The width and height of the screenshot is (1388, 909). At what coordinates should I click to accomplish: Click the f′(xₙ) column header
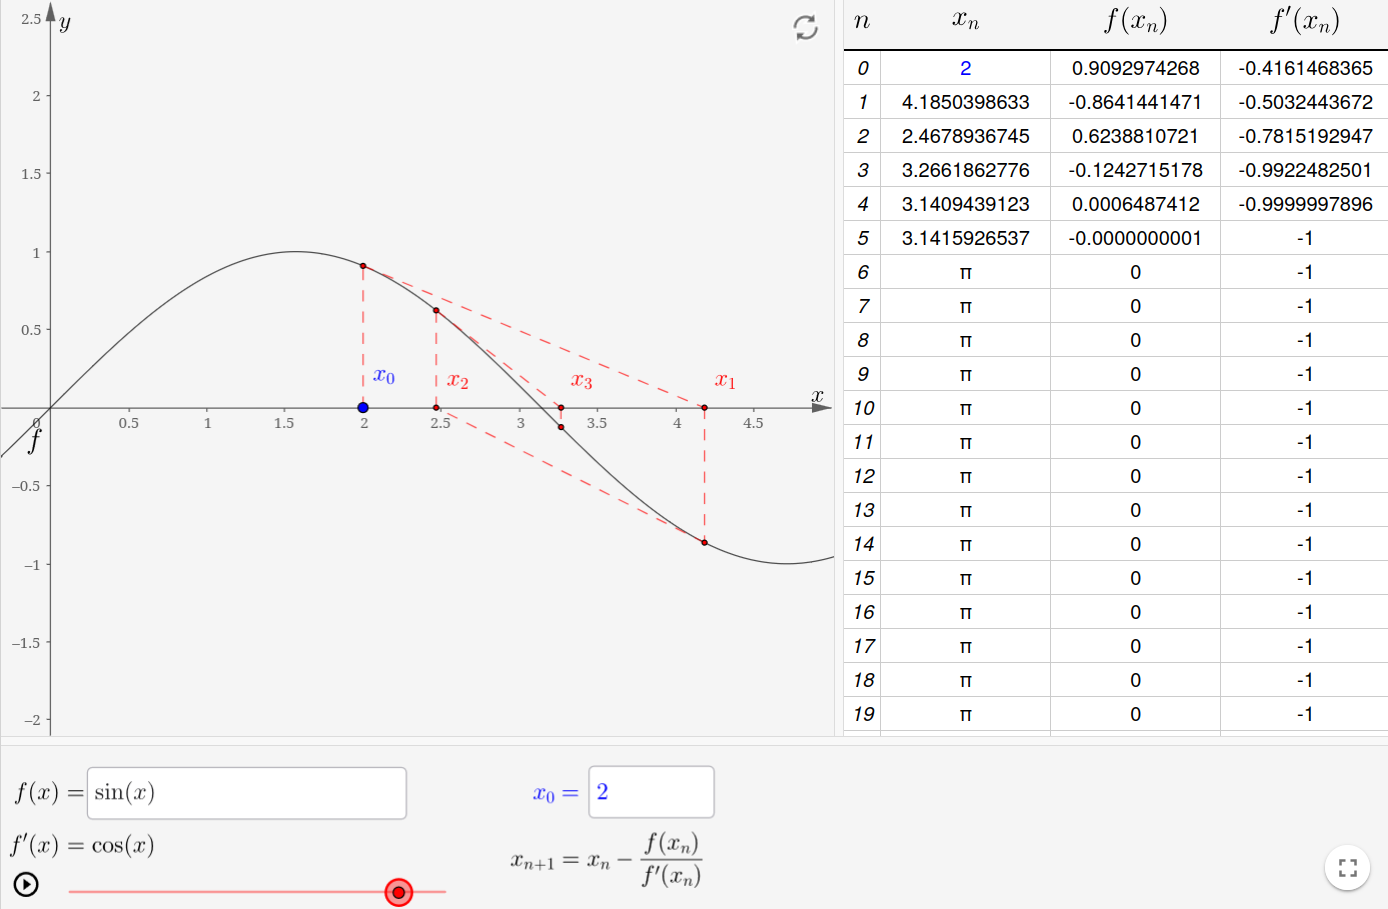pos(1304,22)
